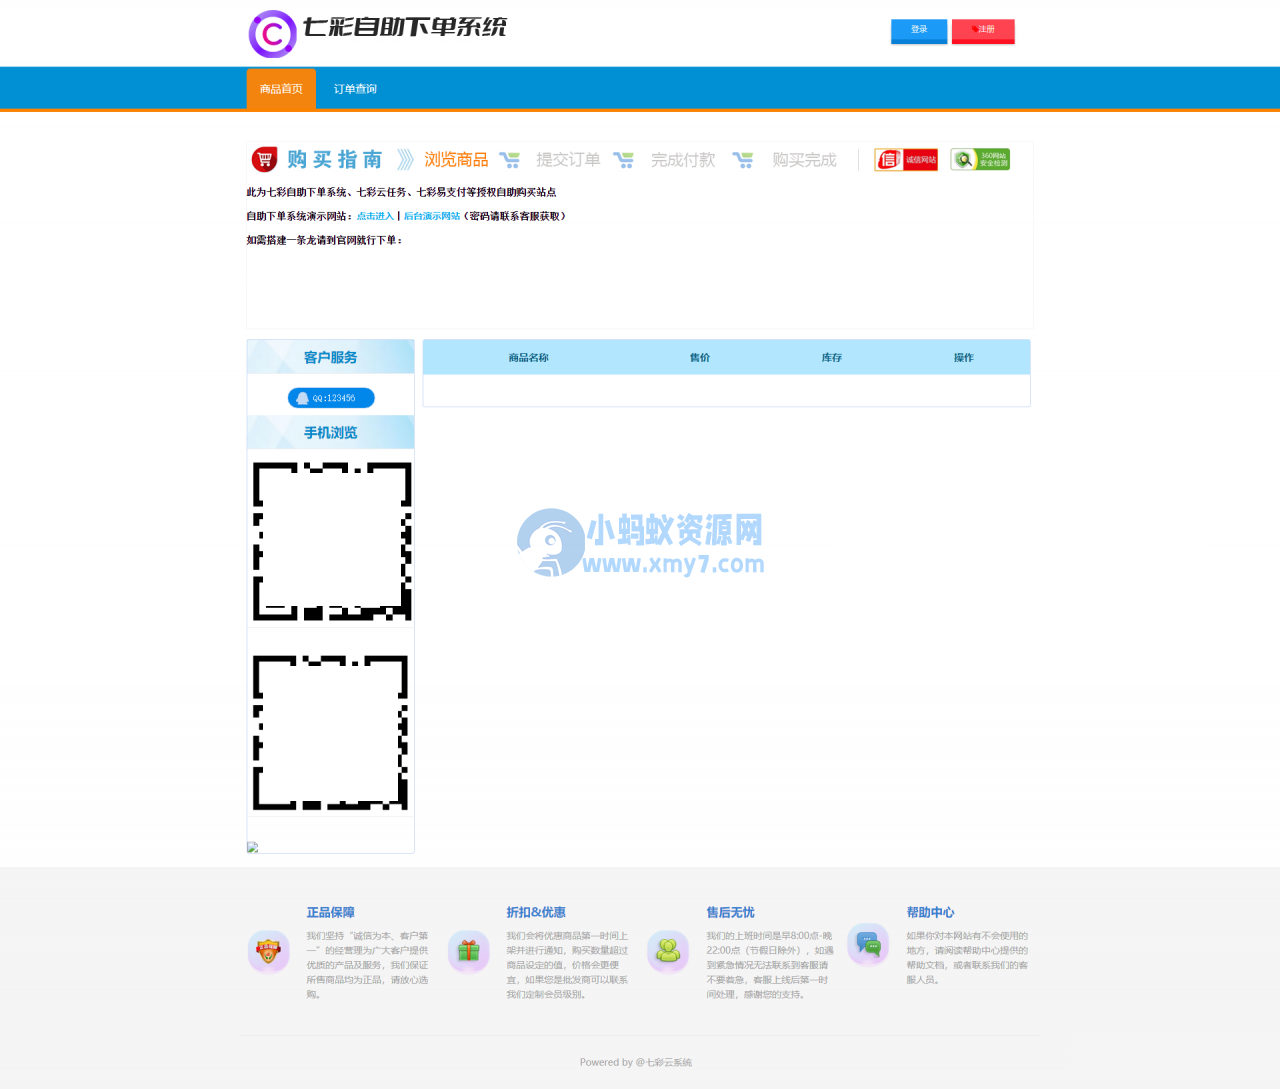
Task: Click the broken image icon below QR codes
Action: point(253,847)
